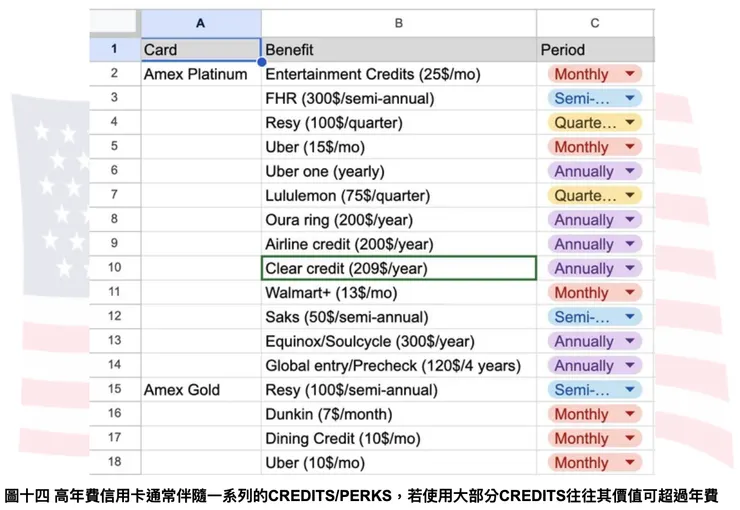Click the select-all corner box
The height and width of the screenshot is (510, 740).
click(x=115, y=22)
